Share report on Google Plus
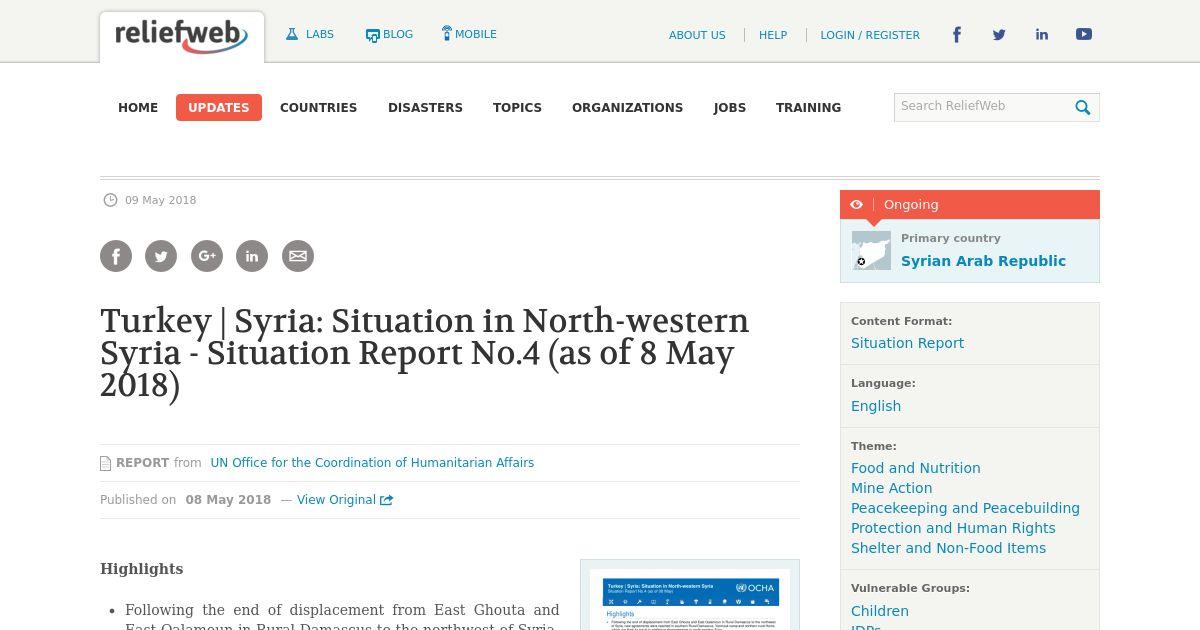 click(x=207, y=256)
